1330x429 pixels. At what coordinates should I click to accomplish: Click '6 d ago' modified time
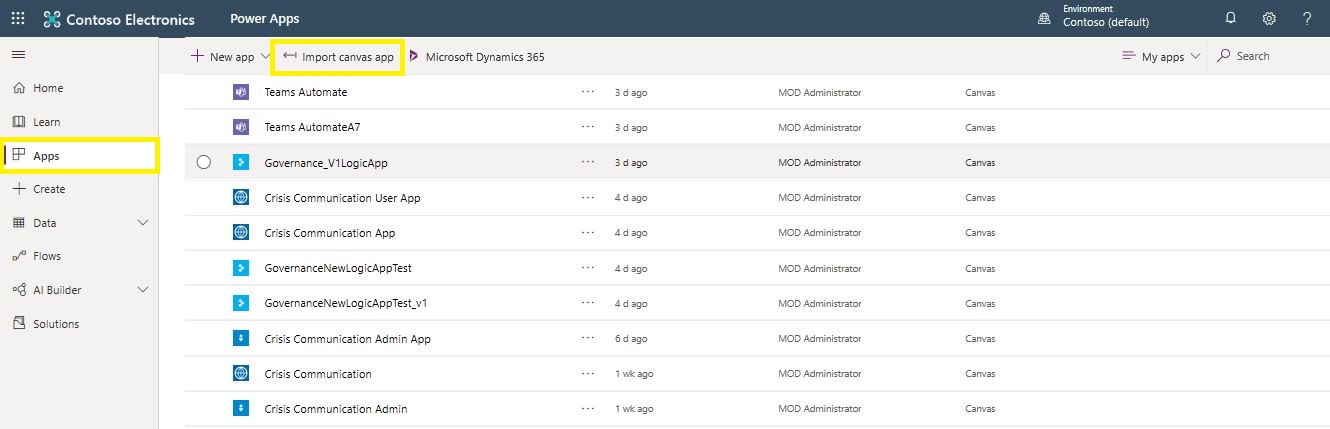click(631, 339)
